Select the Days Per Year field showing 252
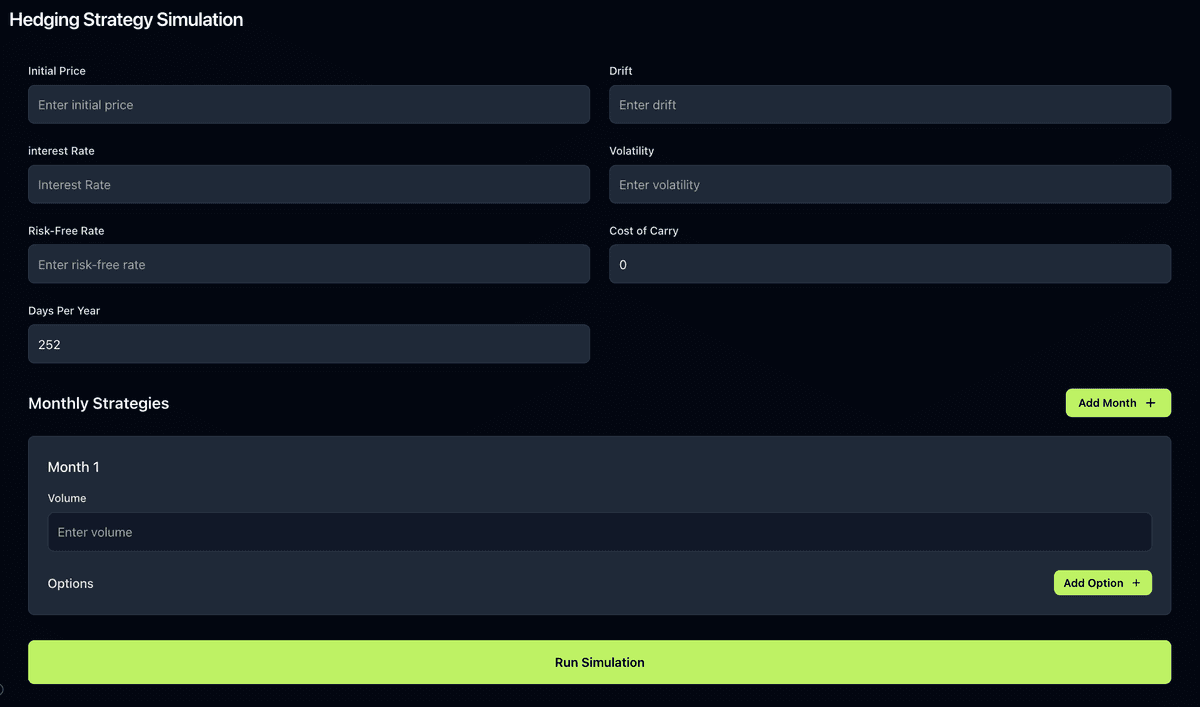The image size is (1200, 707). (x=308, y=344)
